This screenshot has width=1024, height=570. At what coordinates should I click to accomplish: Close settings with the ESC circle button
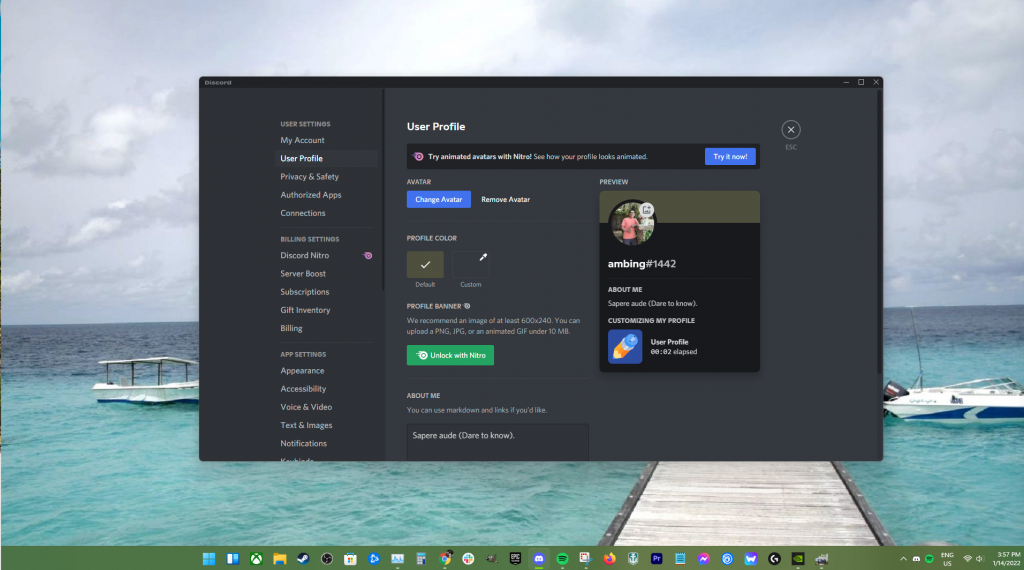pos(791,129)
